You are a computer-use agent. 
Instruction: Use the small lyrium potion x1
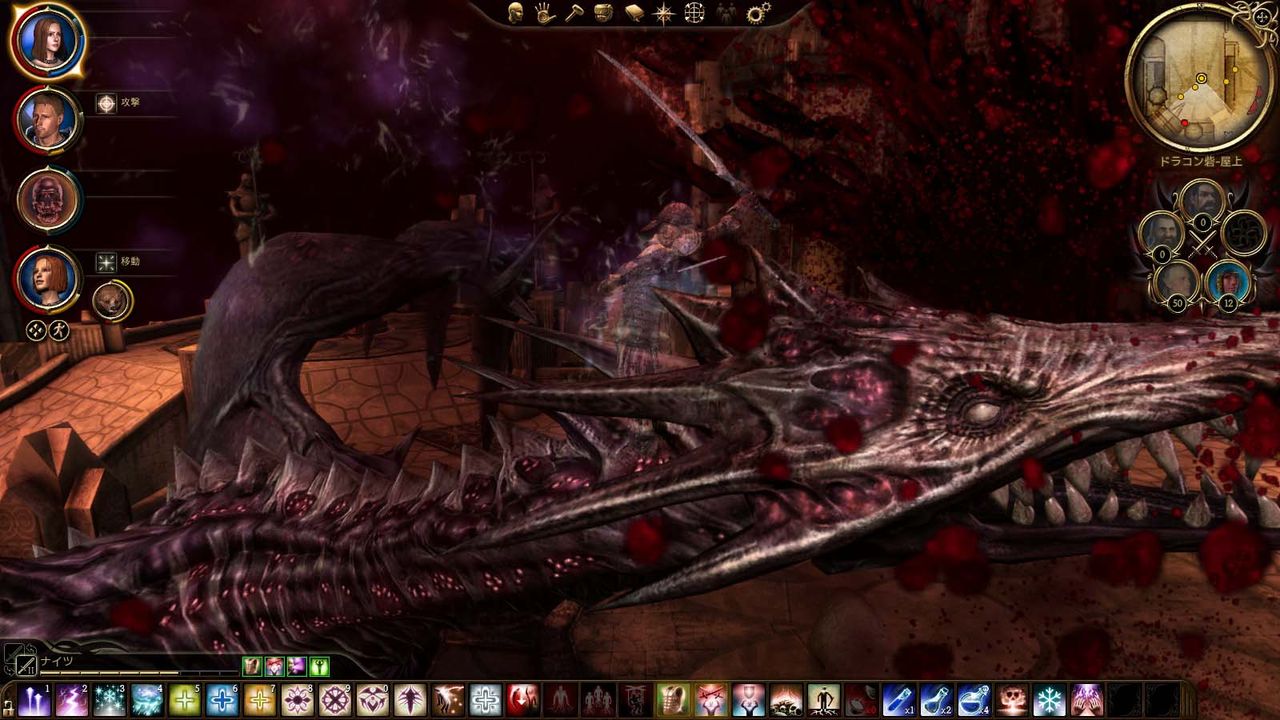point(899,700)
